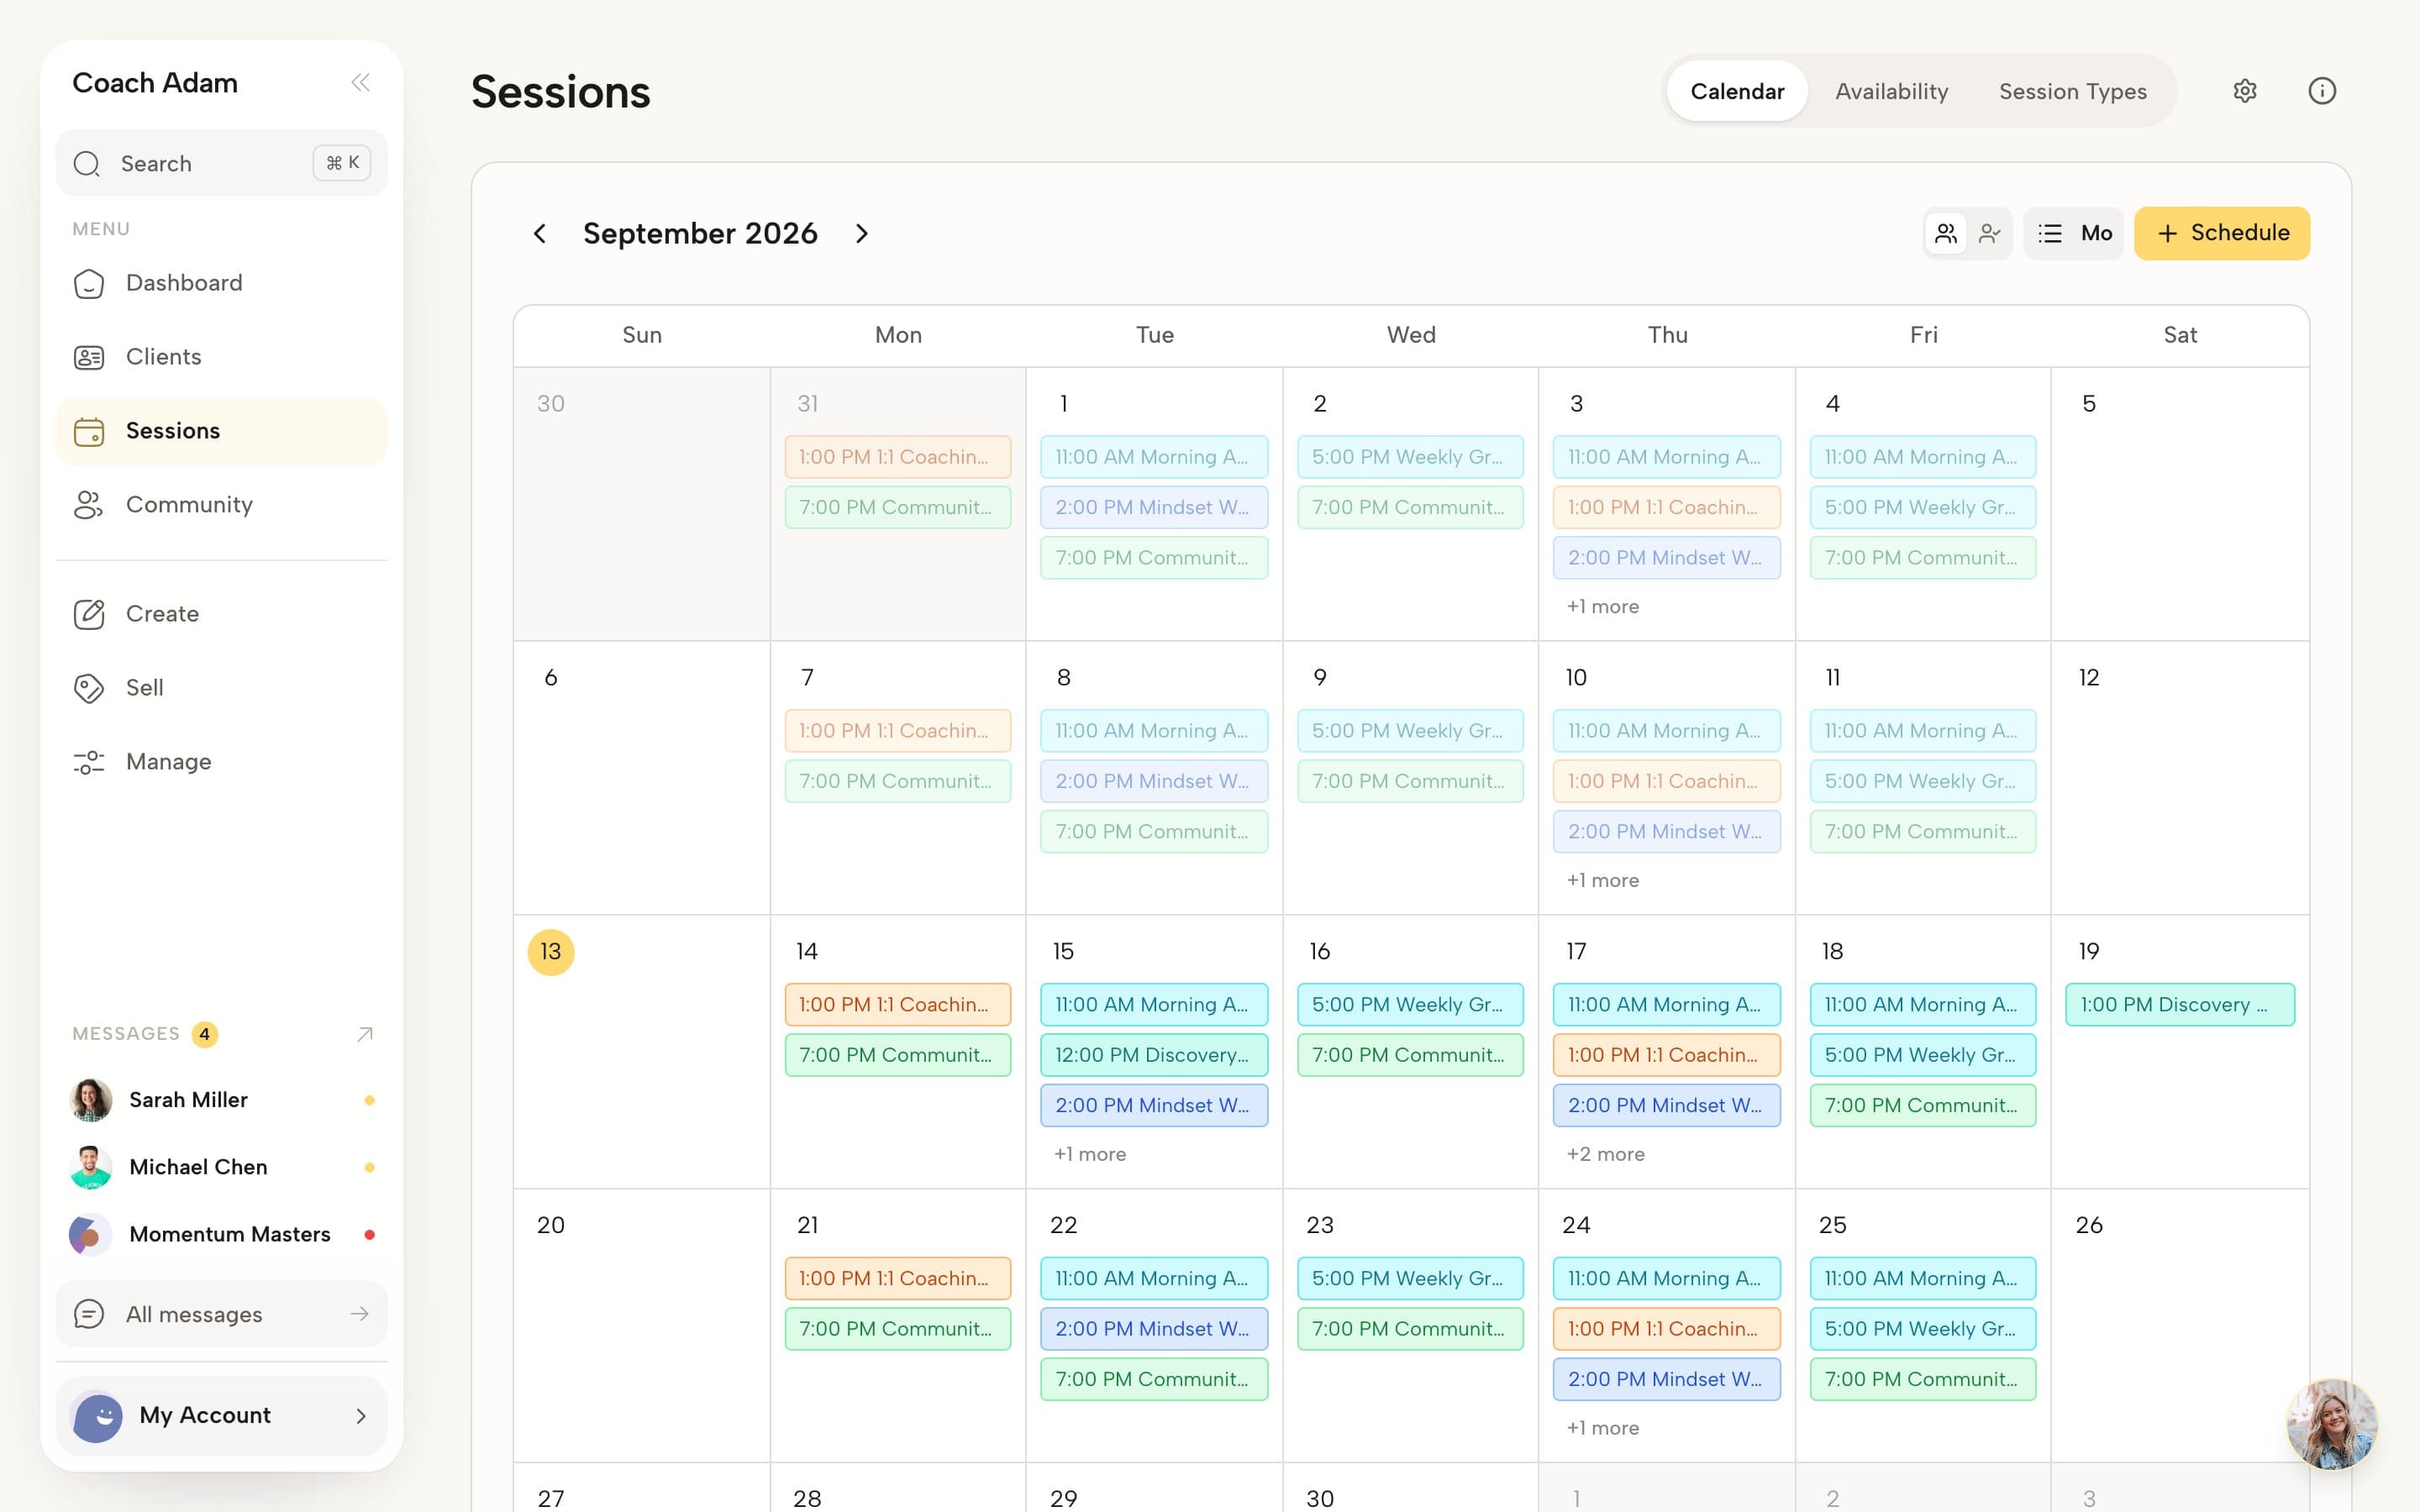Viewport: 2420px width, 1512px height.
Task: Click the All messages button
Action: click(x=221, y=1314)
